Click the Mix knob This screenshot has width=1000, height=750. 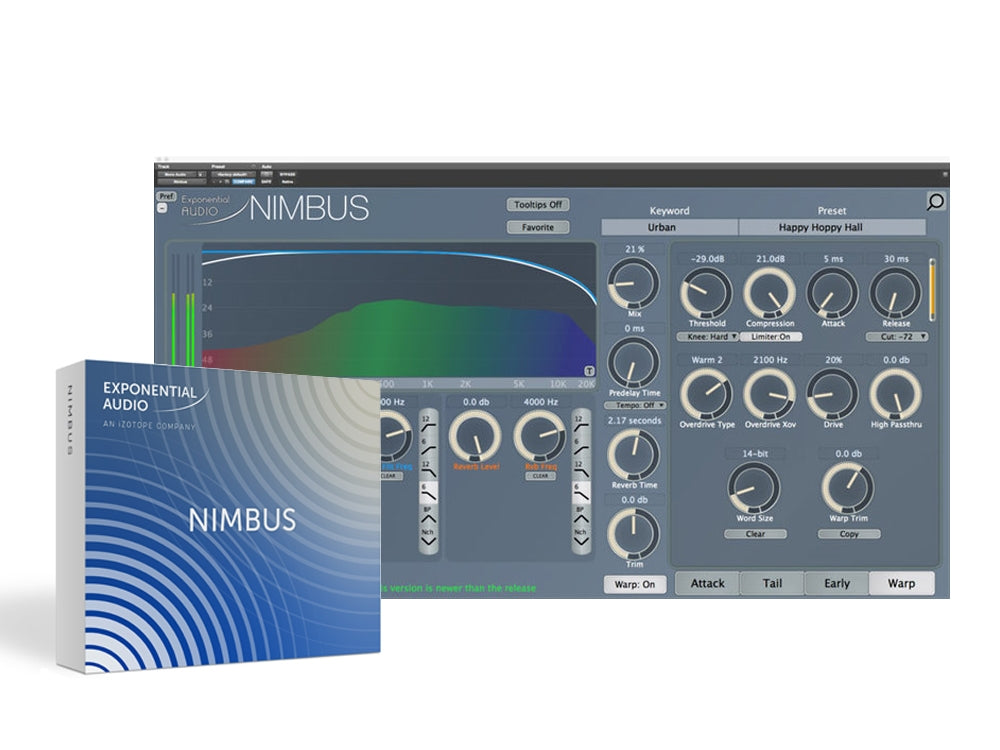[x=634, y=285]
